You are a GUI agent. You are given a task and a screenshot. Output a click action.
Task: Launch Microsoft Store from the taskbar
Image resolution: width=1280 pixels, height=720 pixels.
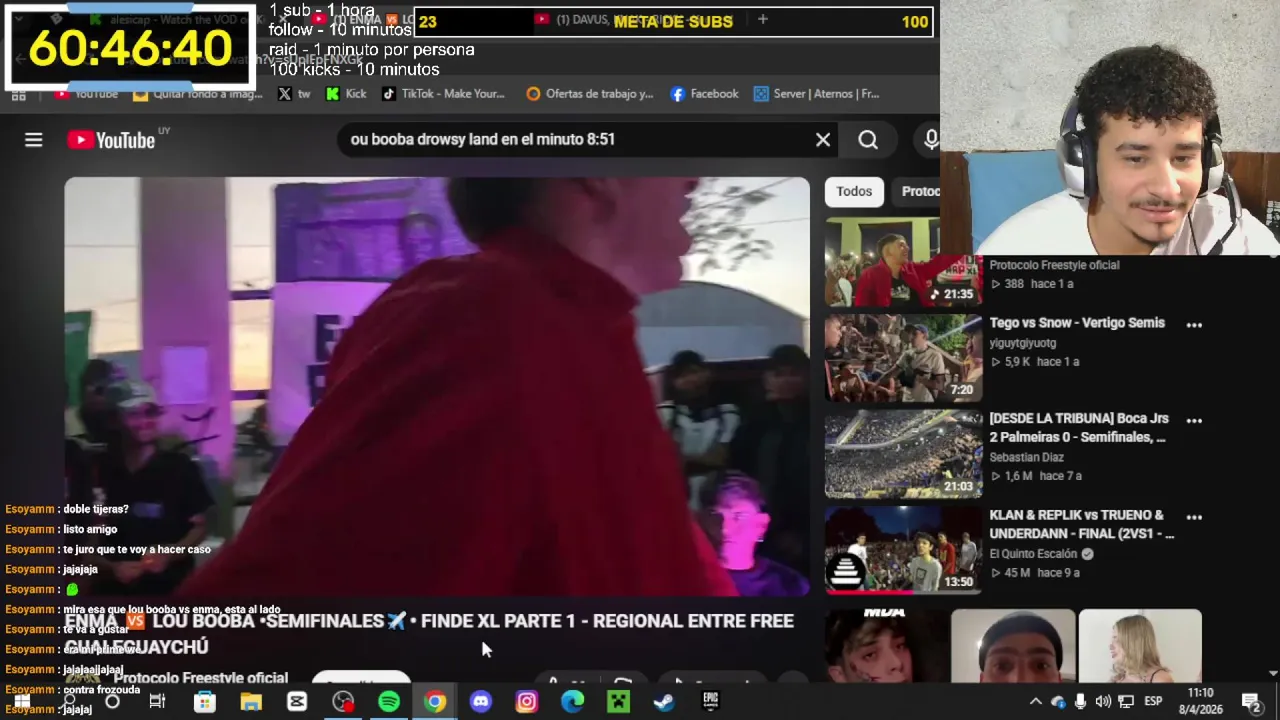coord(204,702)
